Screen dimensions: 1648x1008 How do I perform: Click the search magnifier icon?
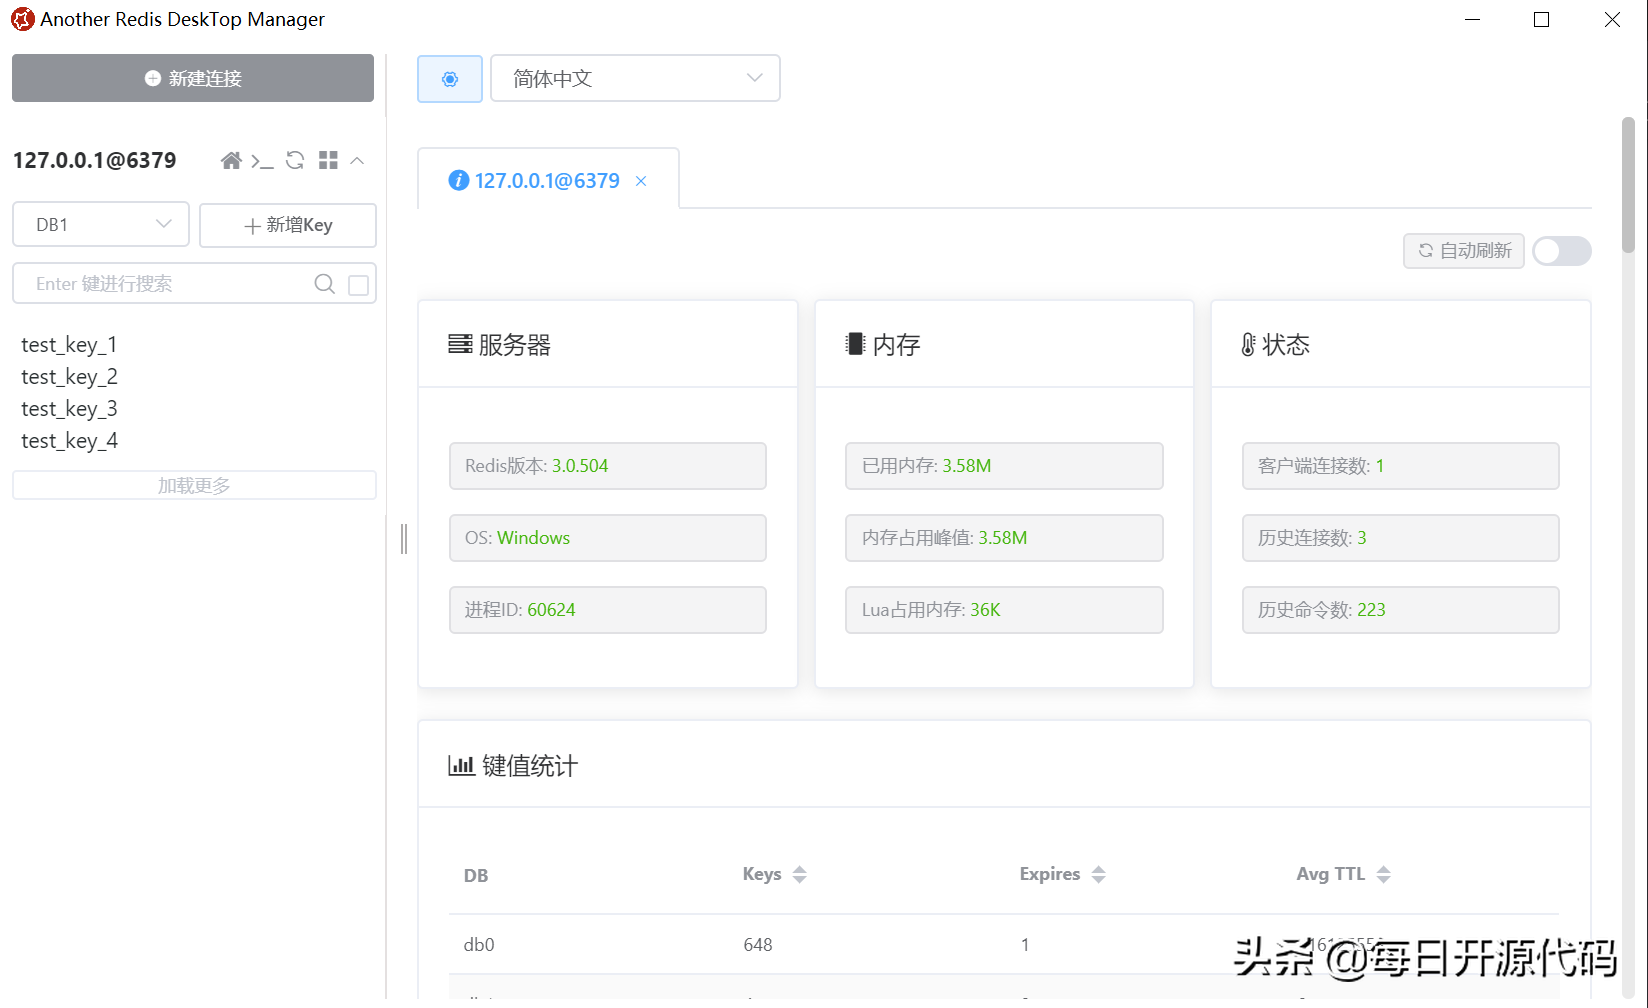[324, 284]
